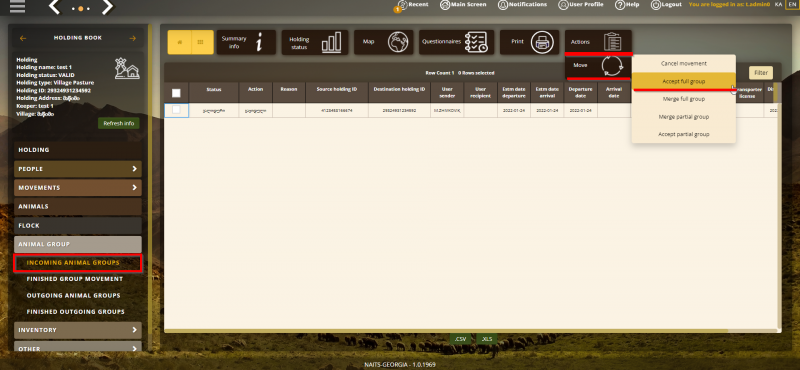Open the Map globe view
The image size is (800, 370).
click(384, 42)
